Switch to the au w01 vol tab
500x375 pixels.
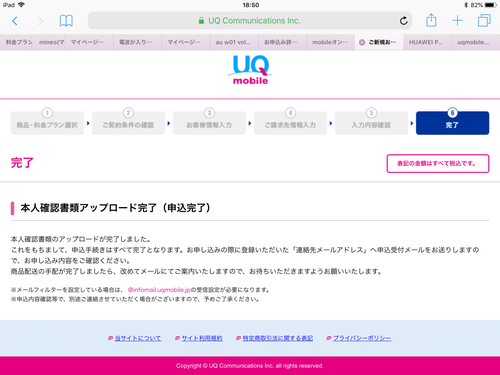point(234,42)
